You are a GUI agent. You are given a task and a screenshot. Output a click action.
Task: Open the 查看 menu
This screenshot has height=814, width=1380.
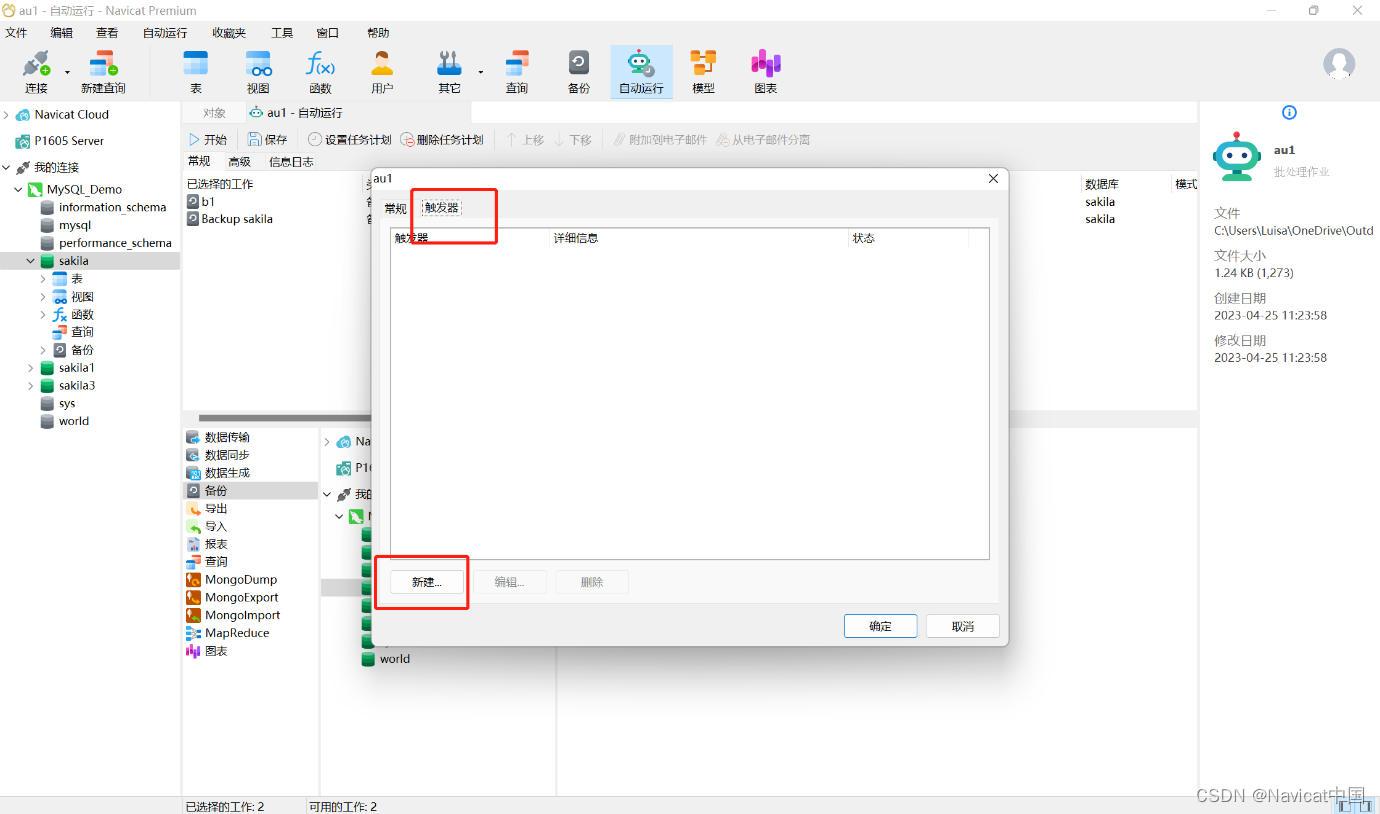tap(107, 33)
